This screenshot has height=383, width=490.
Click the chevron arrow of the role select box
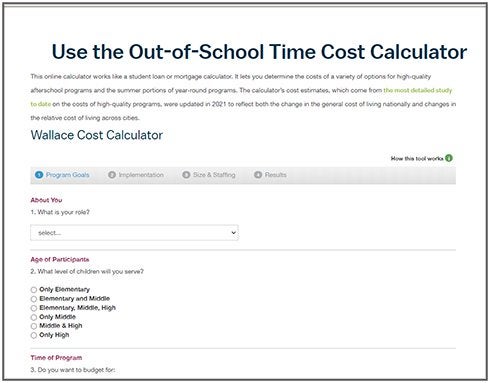pyautogui.click(x=234, y=233)
